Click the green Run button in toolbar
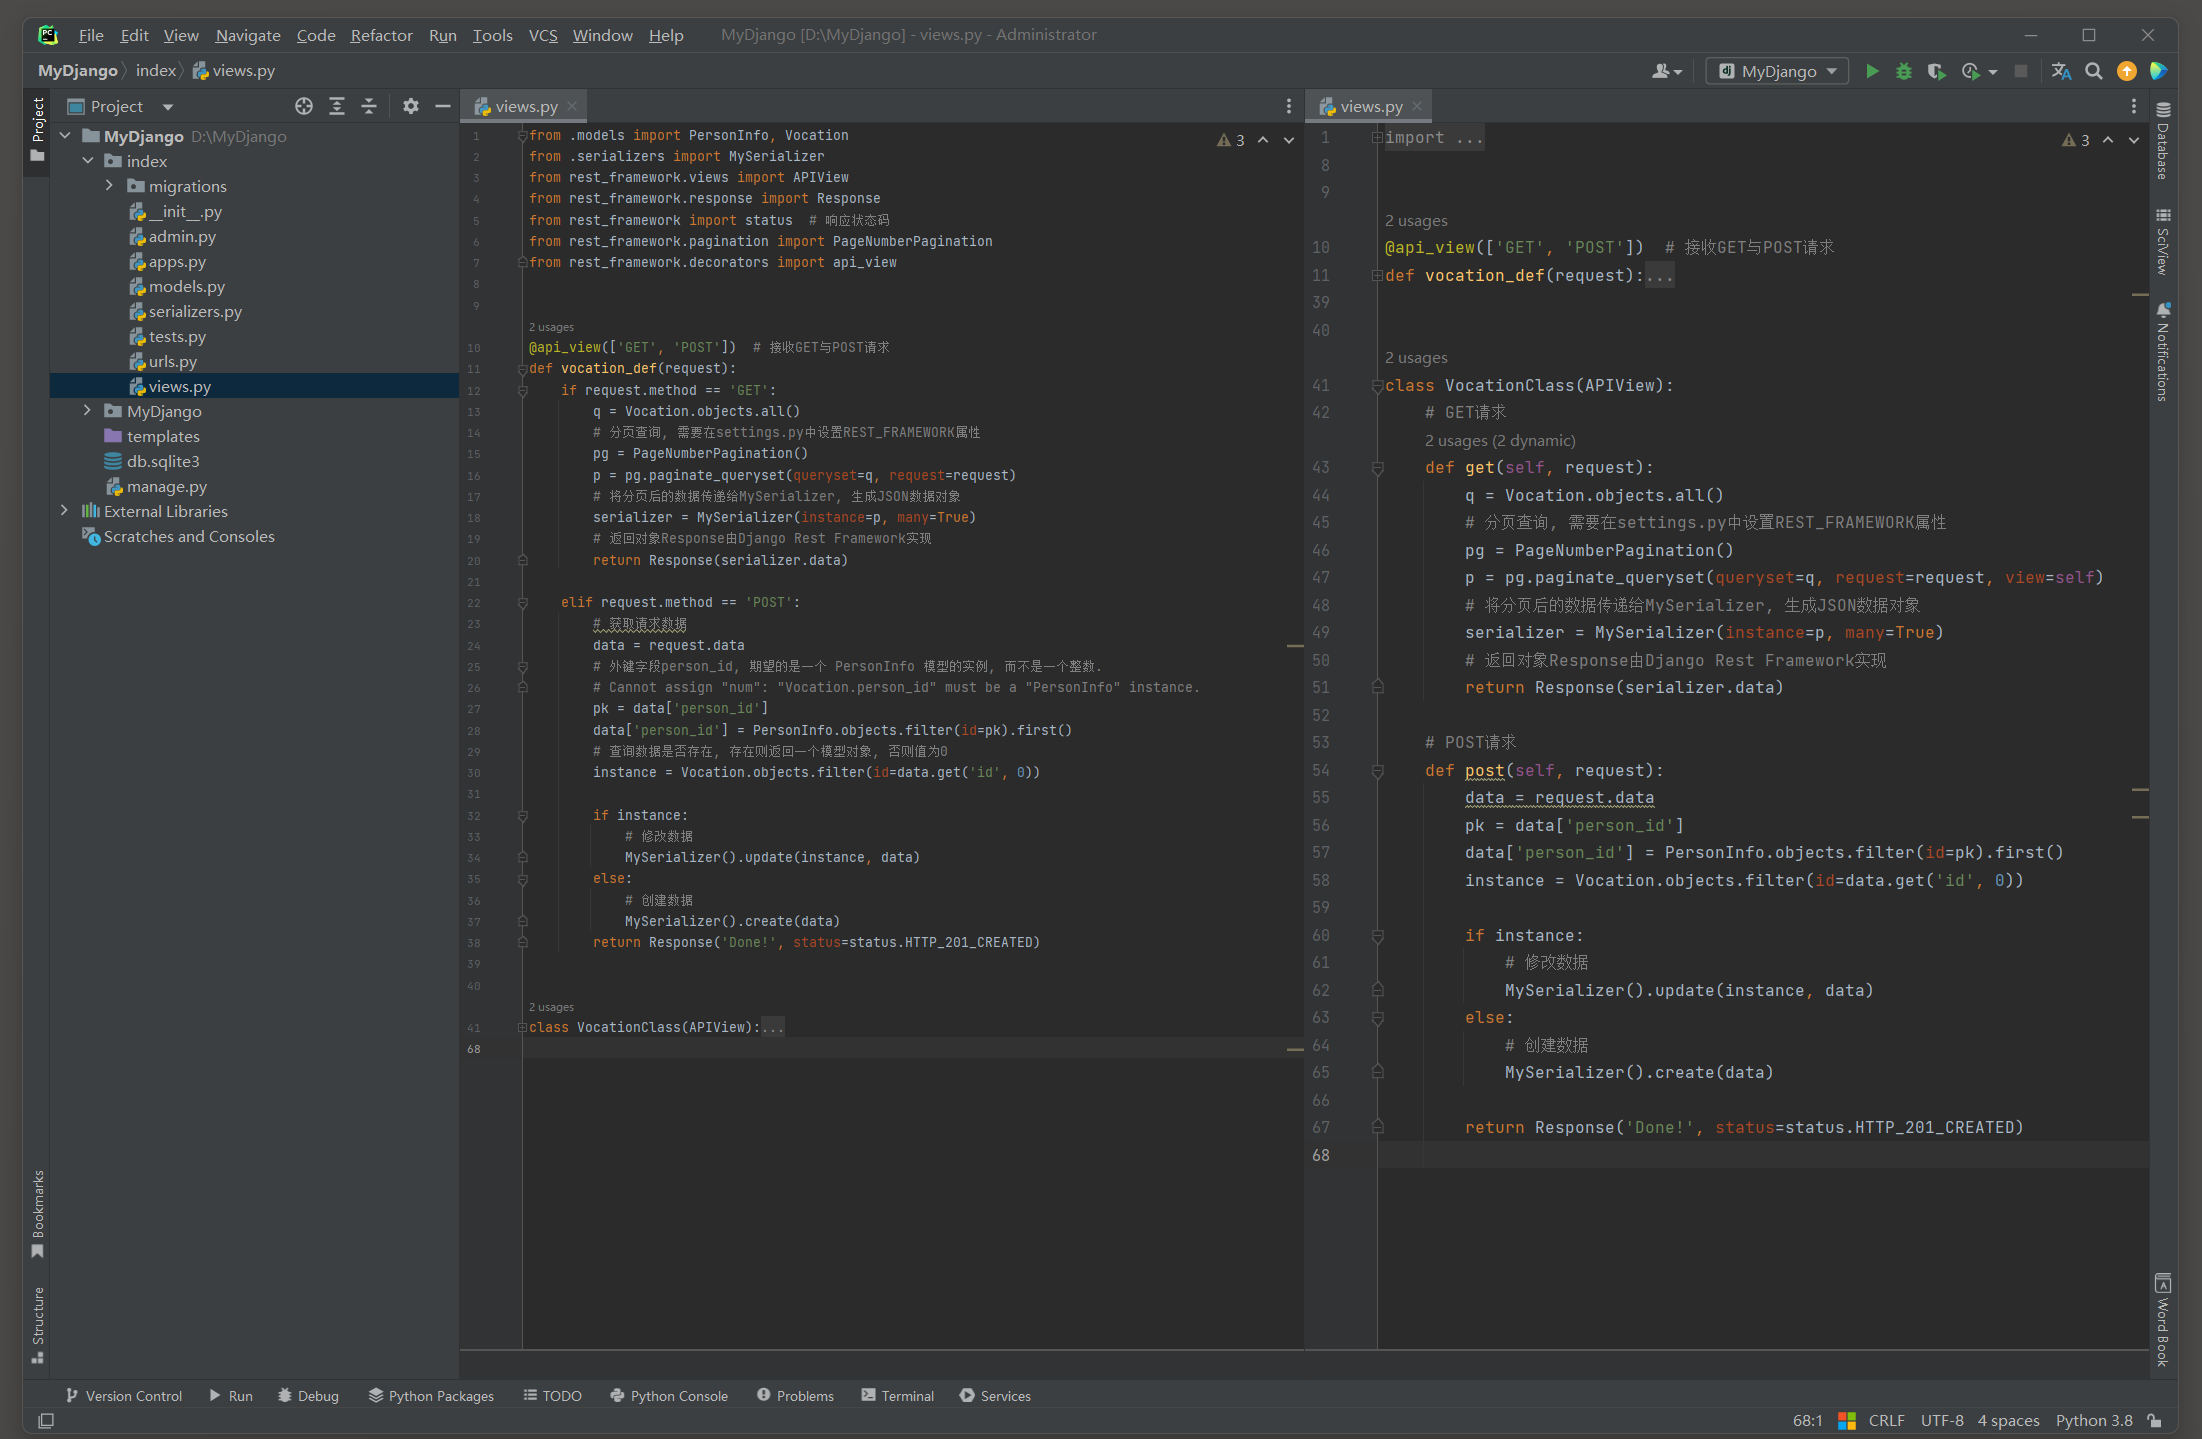Screen dimensions: 2202x1439 [1872, 71]
